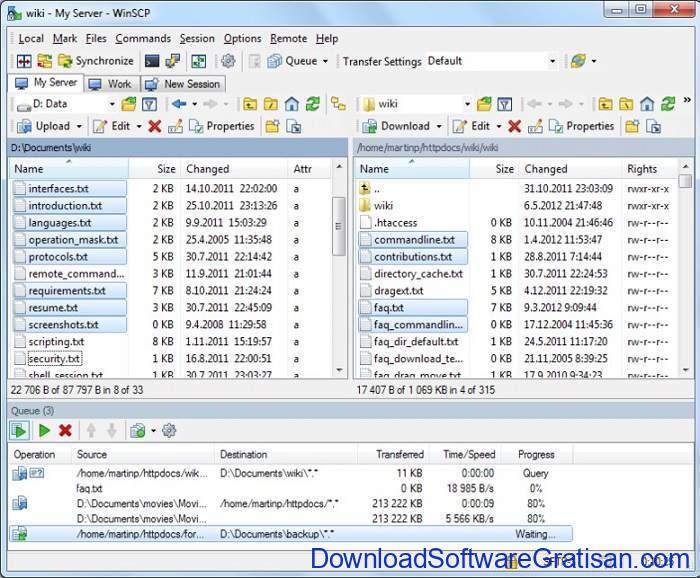The height and width of the screenshot is (578, 700).
Task: Open queue preferences gear icon
Action: pyautogui.click(x=169, y=431)
